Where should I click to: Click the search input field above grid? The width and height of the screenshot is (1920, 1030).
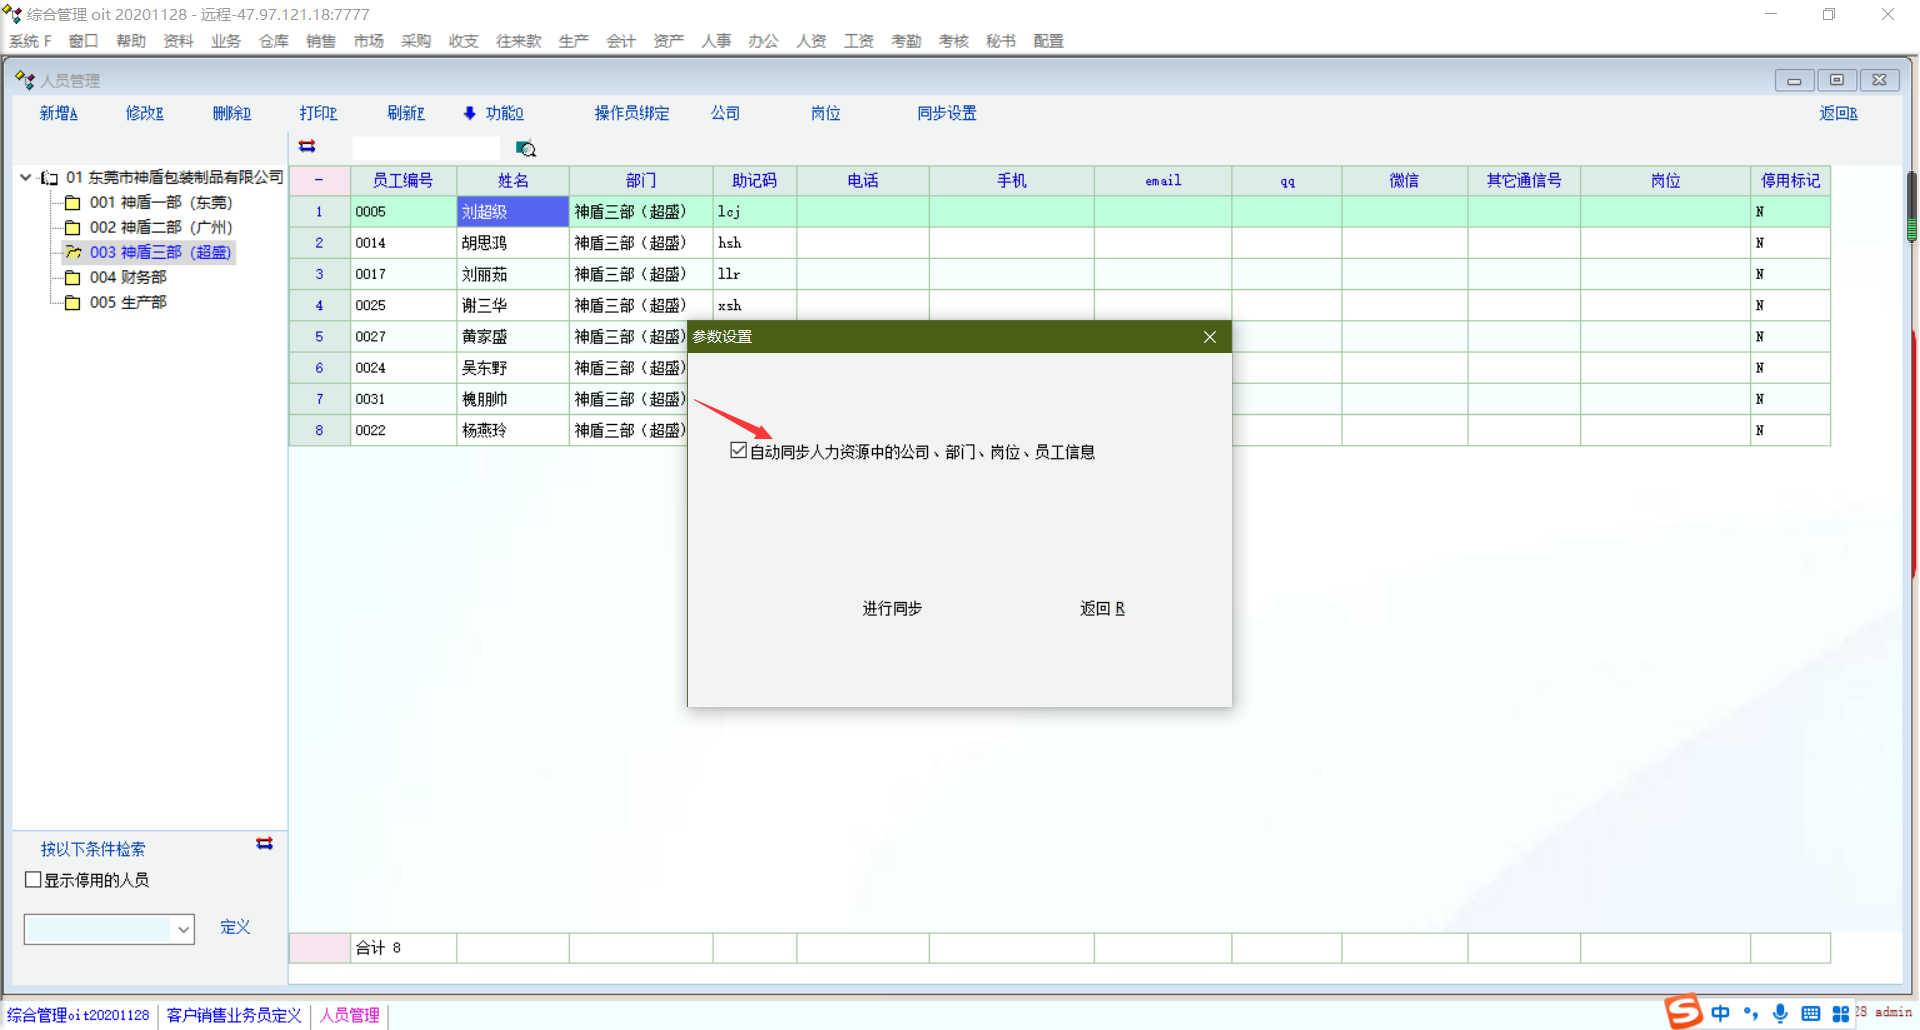click(426, 148)
